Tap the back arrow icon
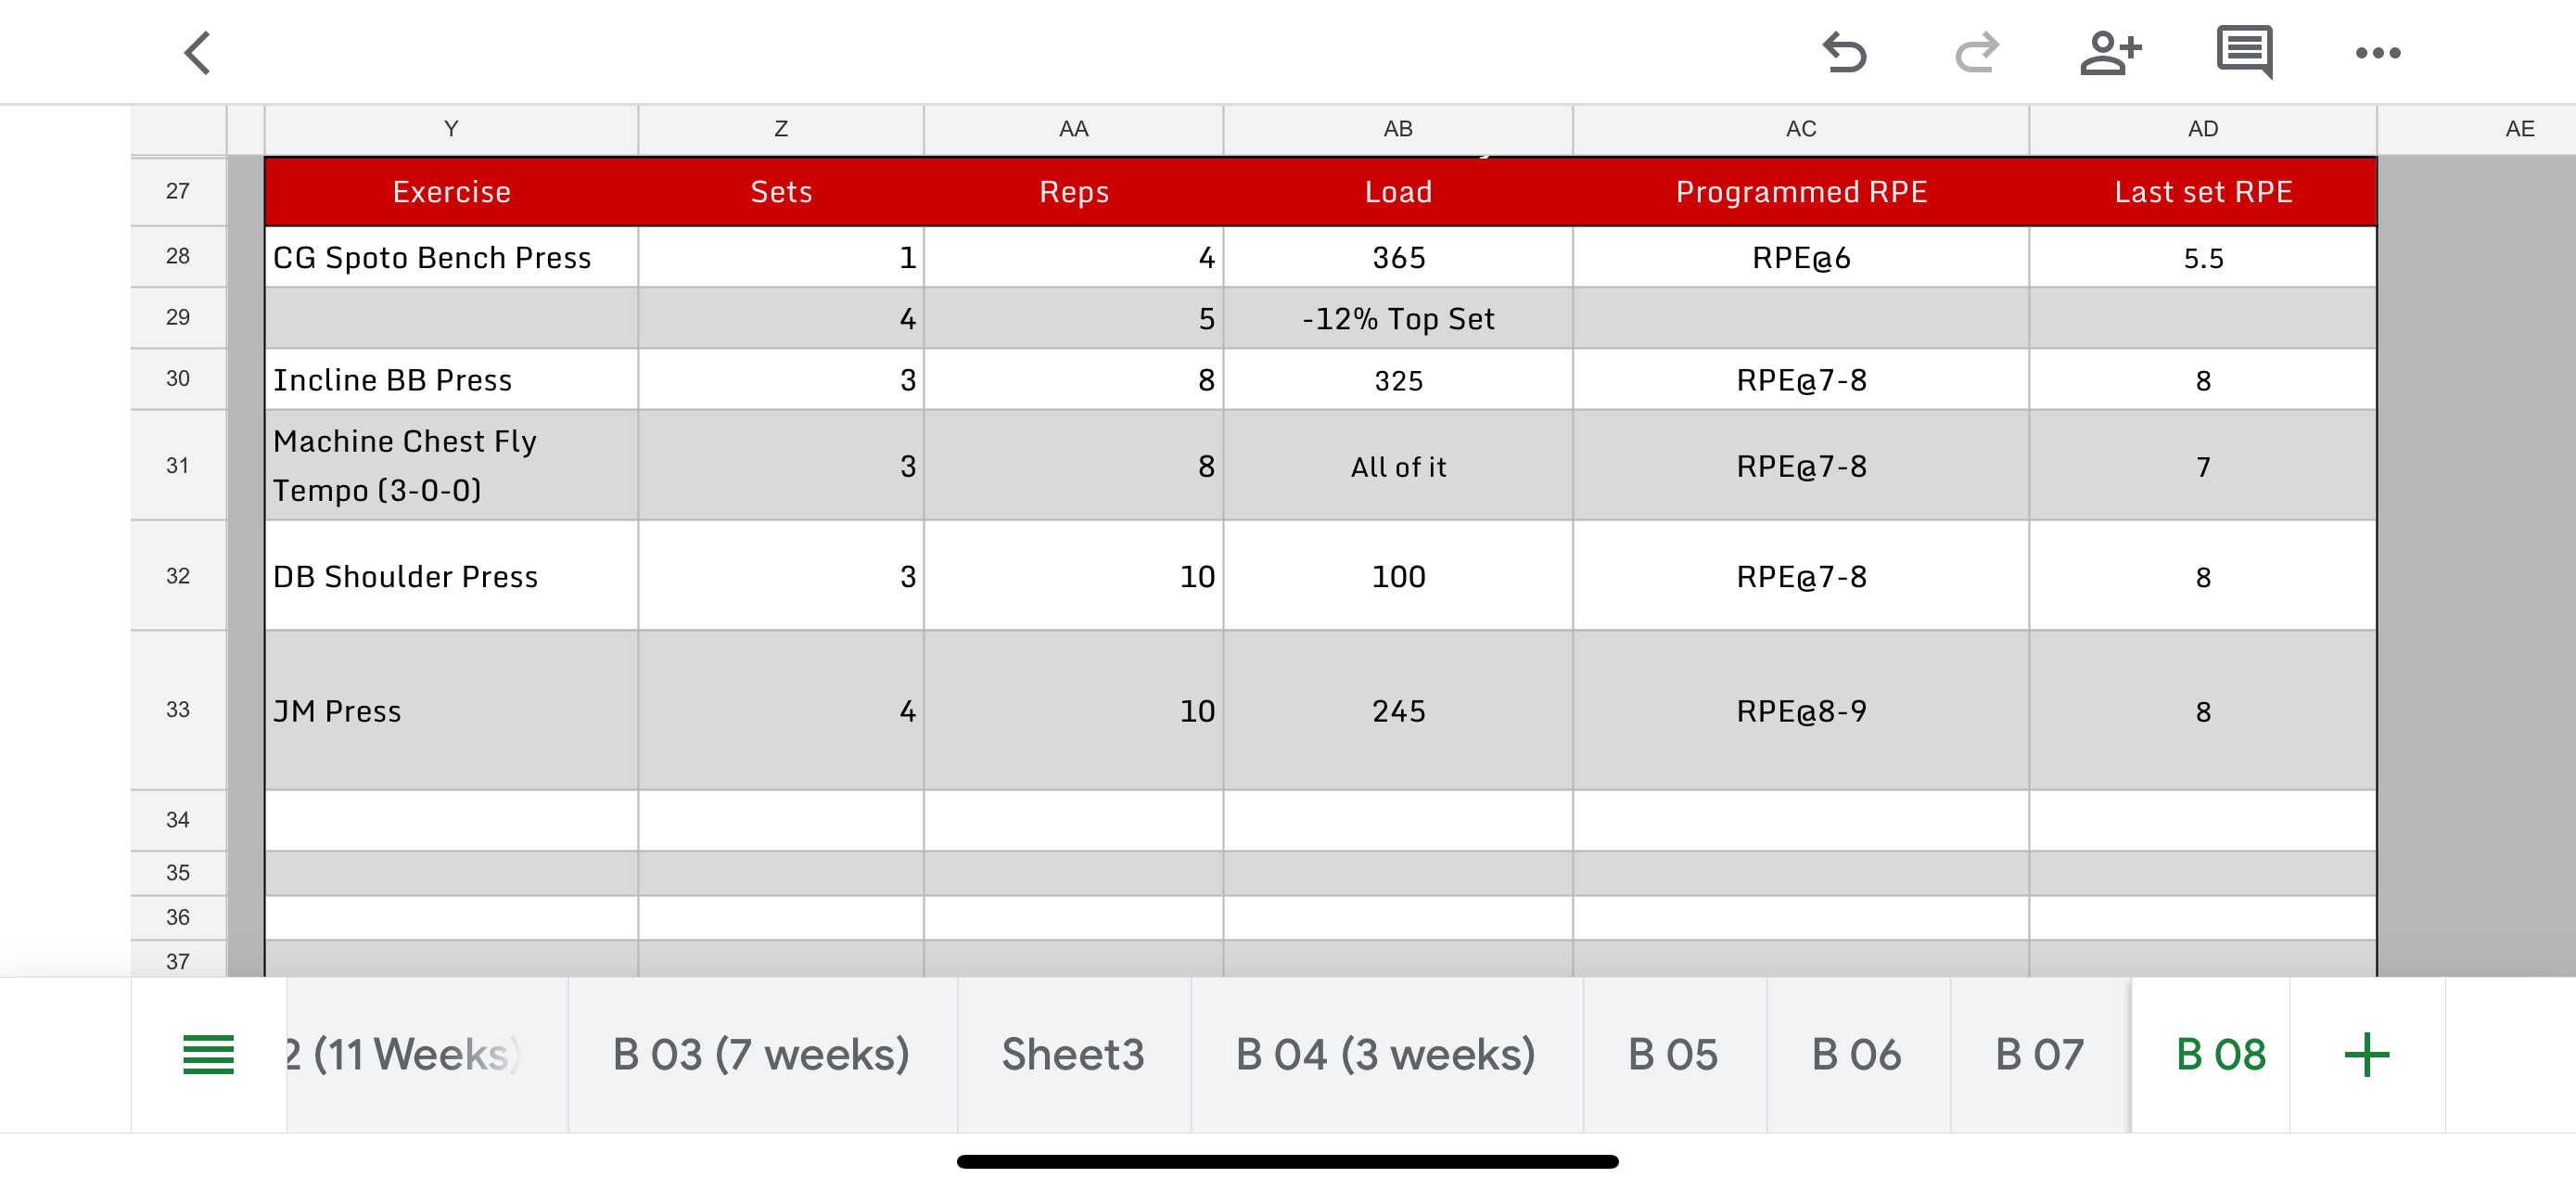The height and width of the screenshot is (1191, 2576). tap(198, 53)
